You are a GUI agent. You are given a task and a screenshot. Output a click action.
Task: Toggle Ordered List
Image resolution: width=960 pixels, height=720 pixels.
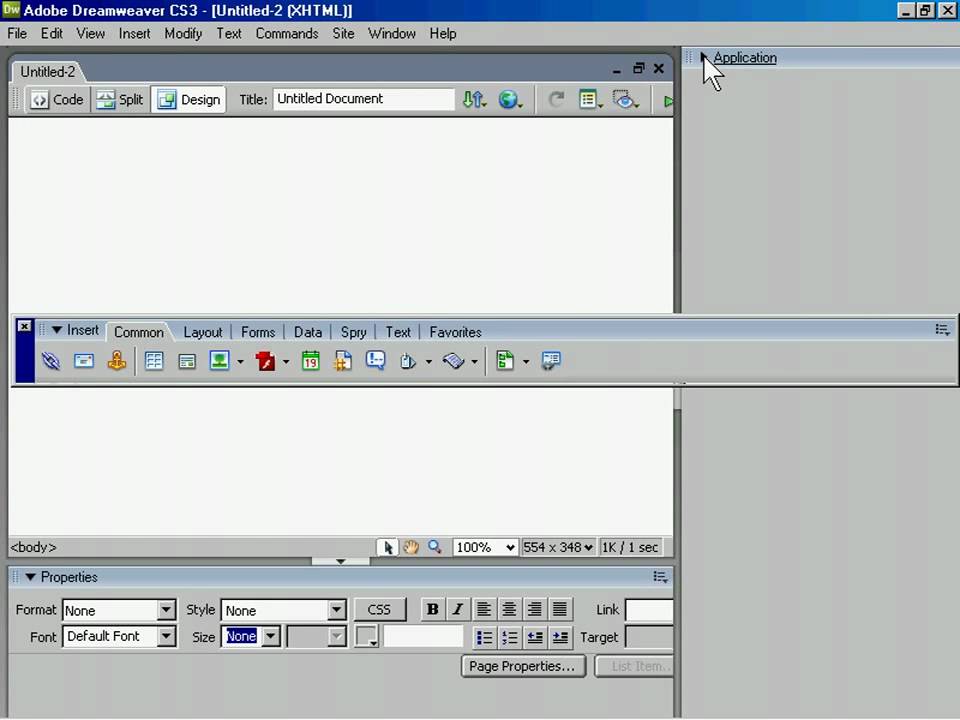509,638
